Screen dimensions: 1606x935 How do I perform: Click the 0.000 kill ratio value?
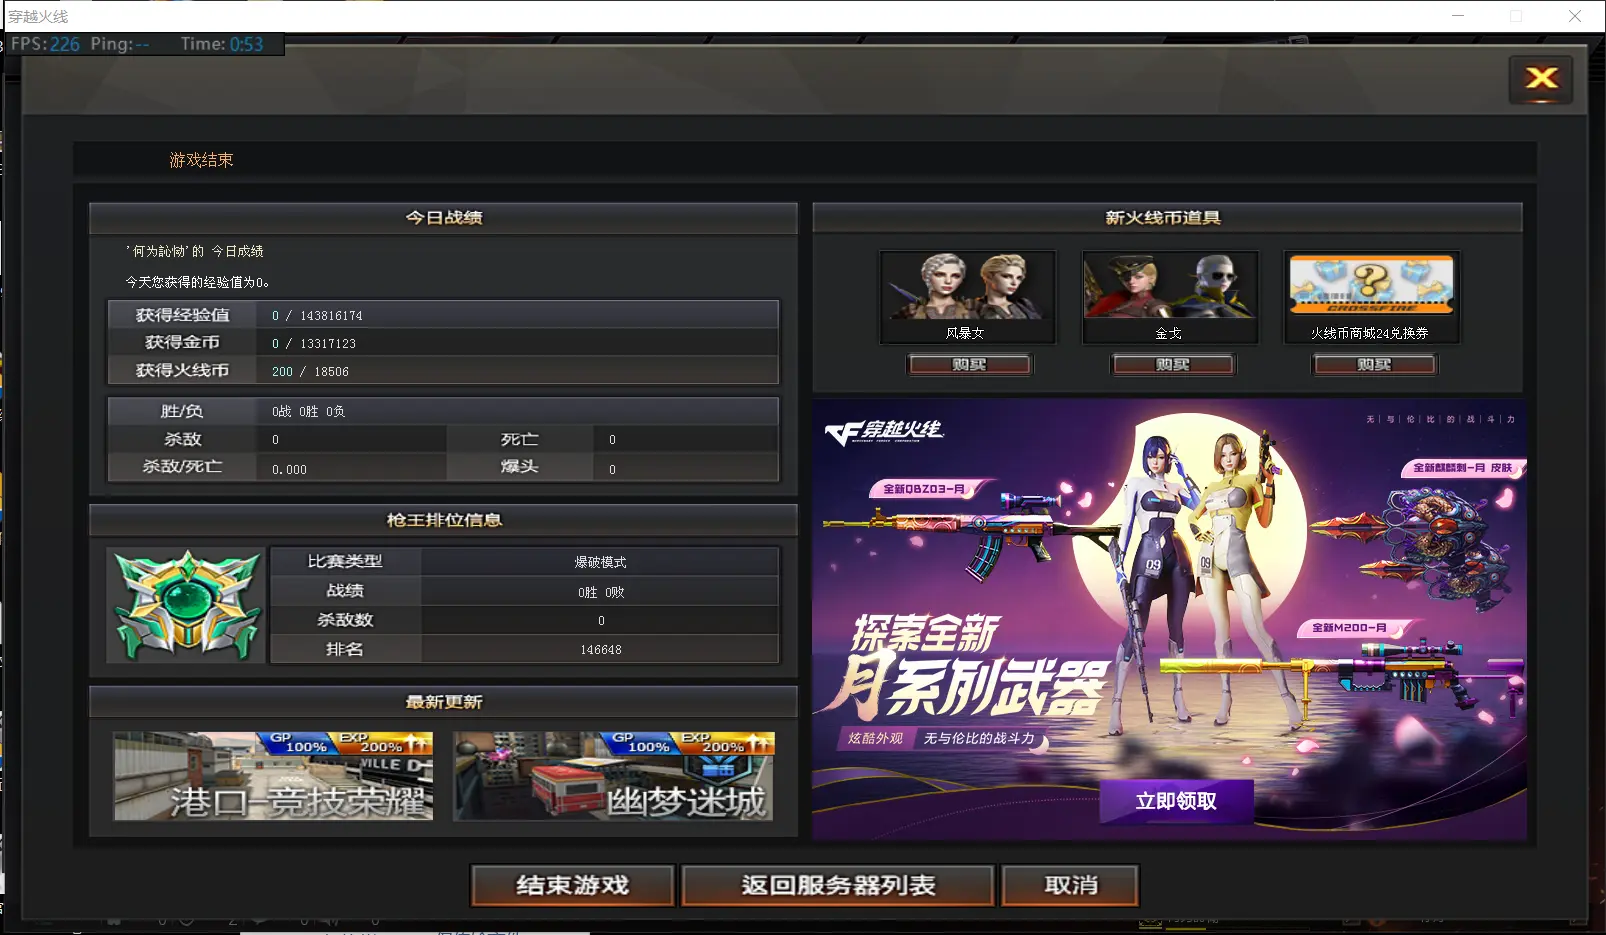coord(289,469)
